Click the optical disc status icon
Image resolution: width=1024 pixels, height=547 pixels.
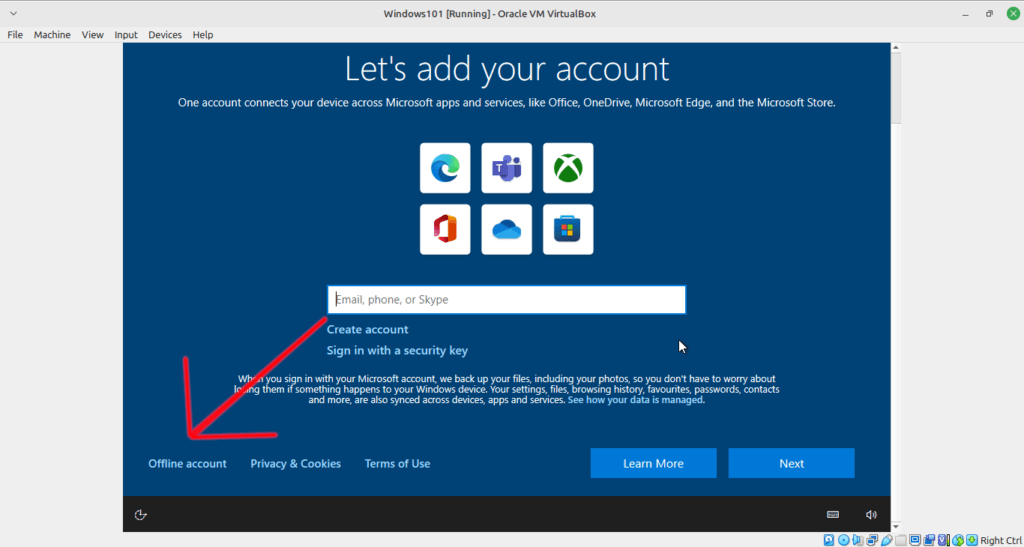click(x=844, y=540)
